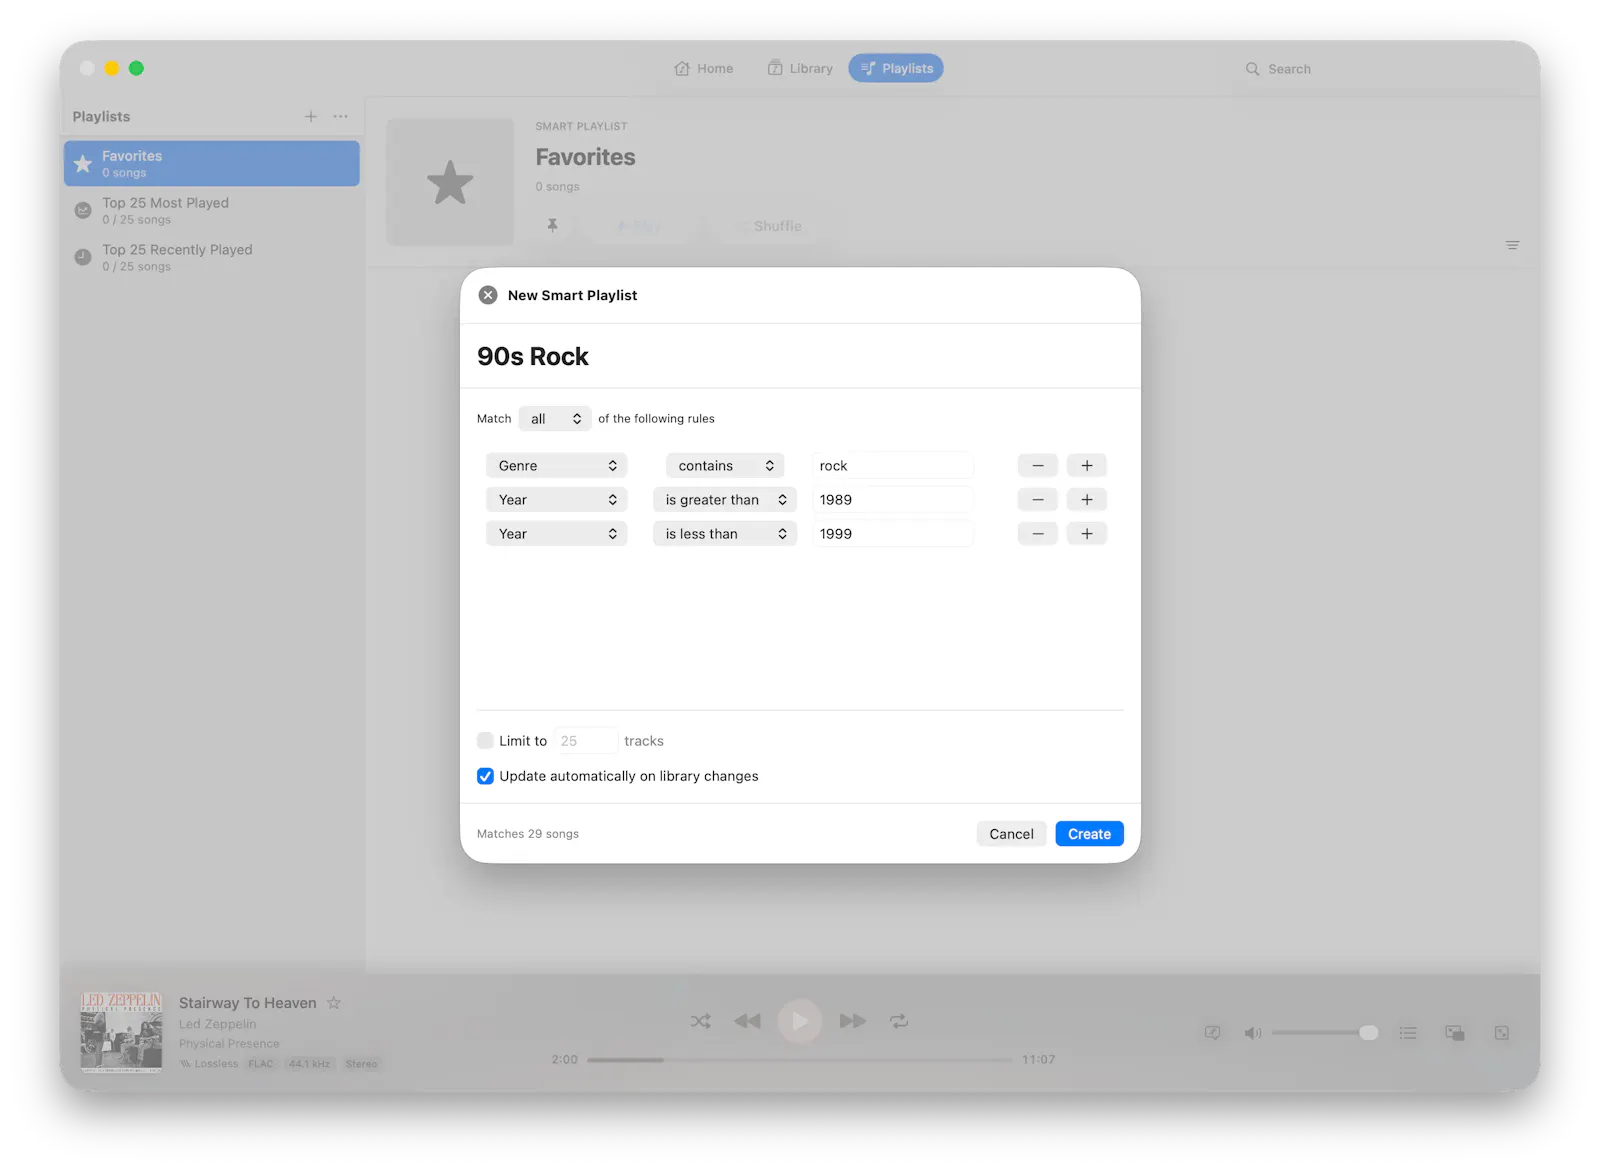The image size is (1600, 1170).
Task: Open the Match all dropdown
Action: [555, 419]
